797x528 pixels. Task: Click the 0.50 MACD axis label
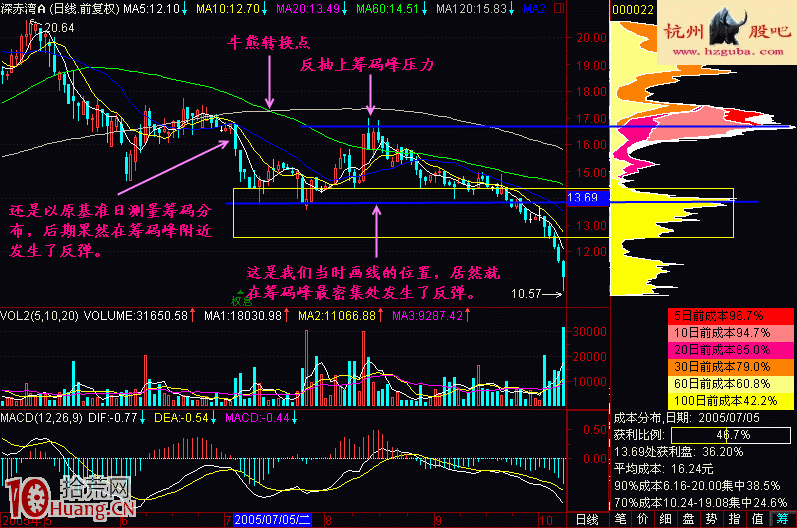[x=595, y=430]
